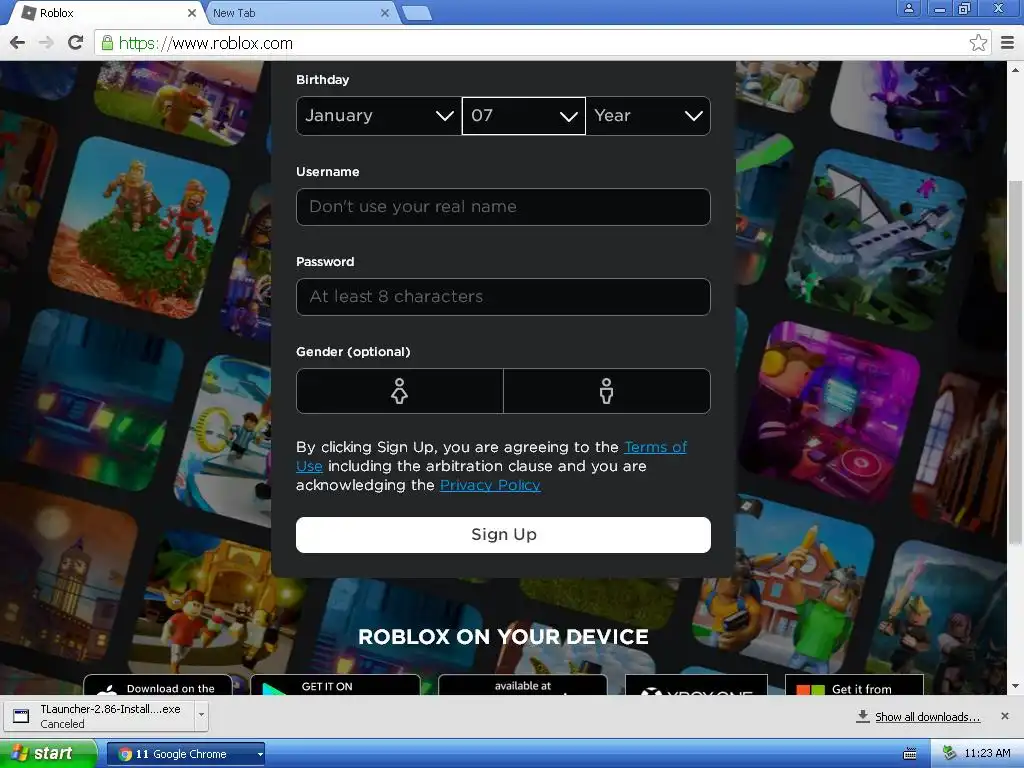Select the male gender icon button
Screen dimensions: 1024x768
pos(607,391)
